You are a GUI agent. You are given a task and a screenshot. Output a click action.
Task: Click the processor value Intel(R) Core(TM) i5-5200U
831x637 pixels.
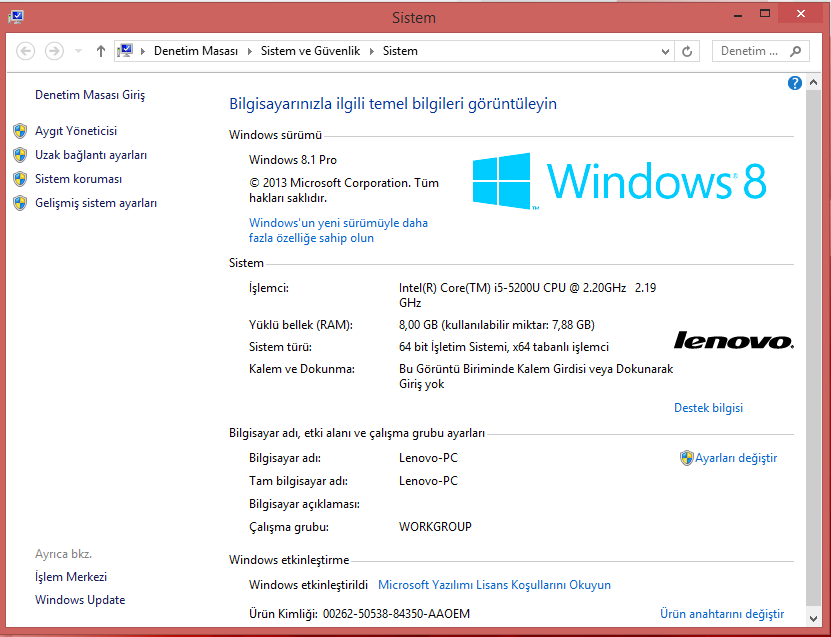[527, 295]
